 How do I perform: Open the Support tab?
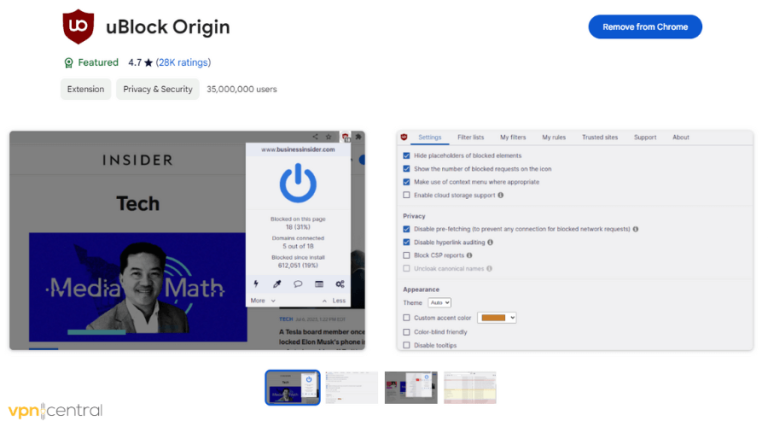[x=645, y=138]
